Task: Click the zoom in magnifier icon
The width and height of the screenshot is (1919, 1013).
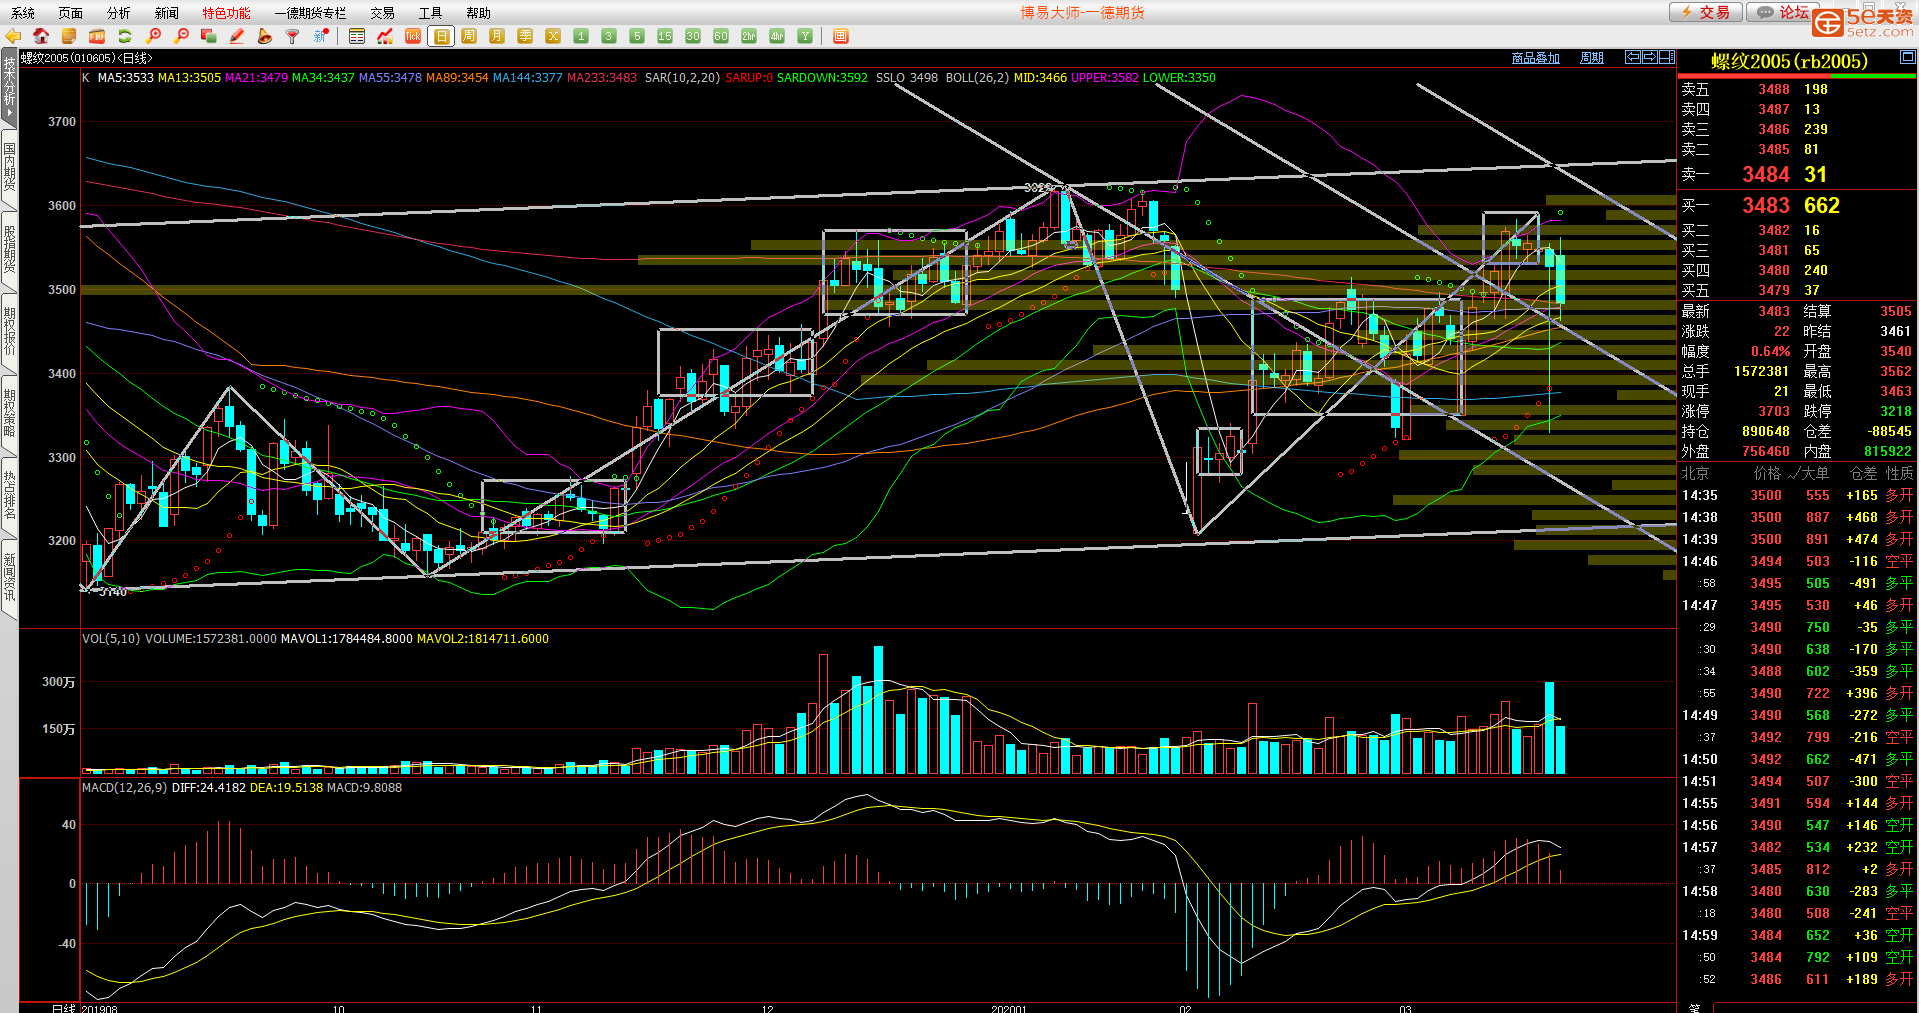Action: [x=153, y=36]
